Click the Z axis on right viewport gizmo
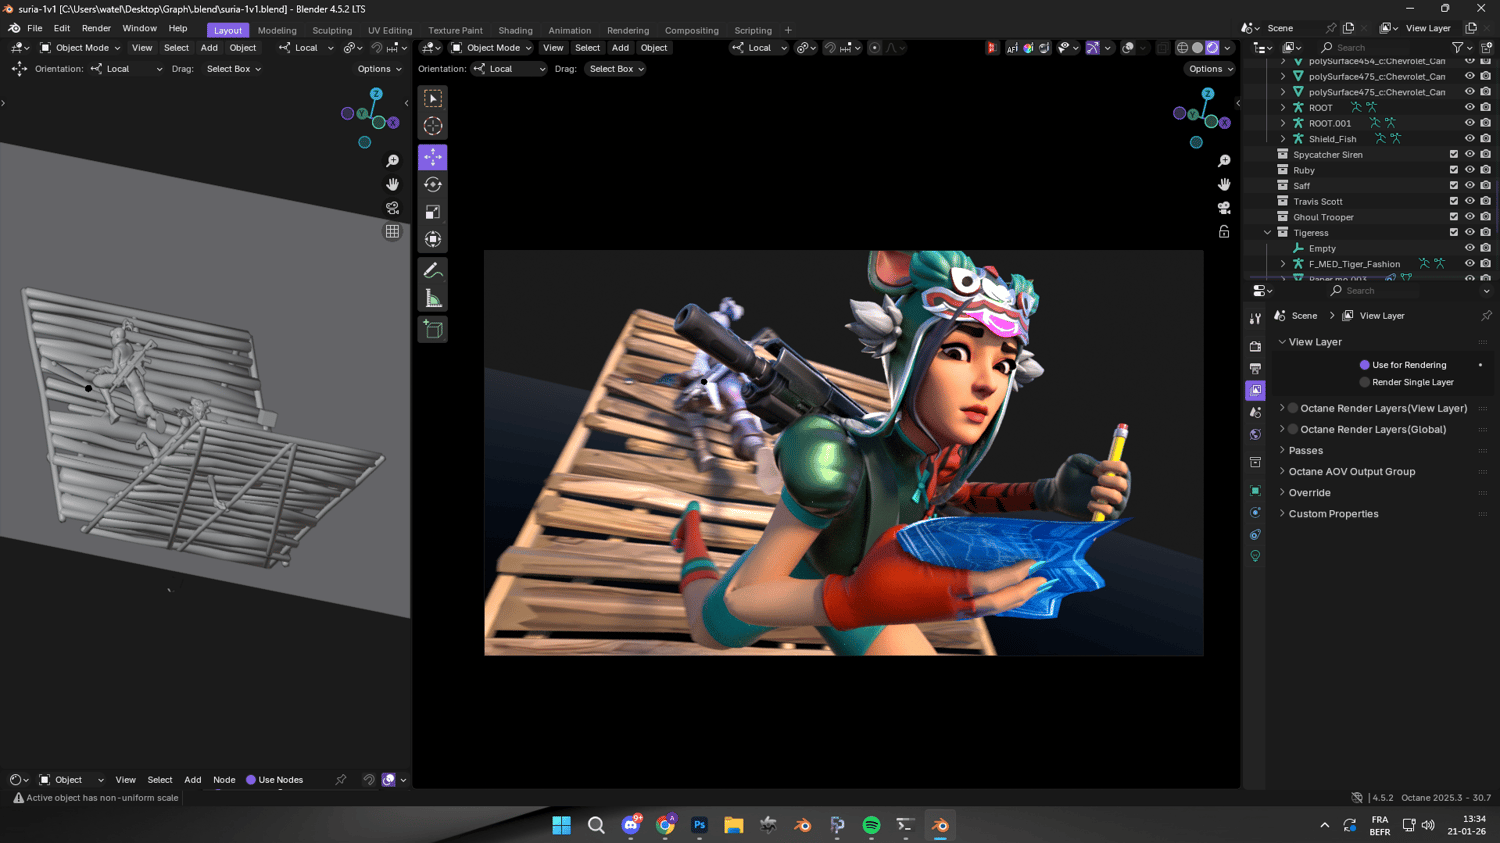Image resolution: width=1500 pixels, height=843 pixels. (1208, 93)
